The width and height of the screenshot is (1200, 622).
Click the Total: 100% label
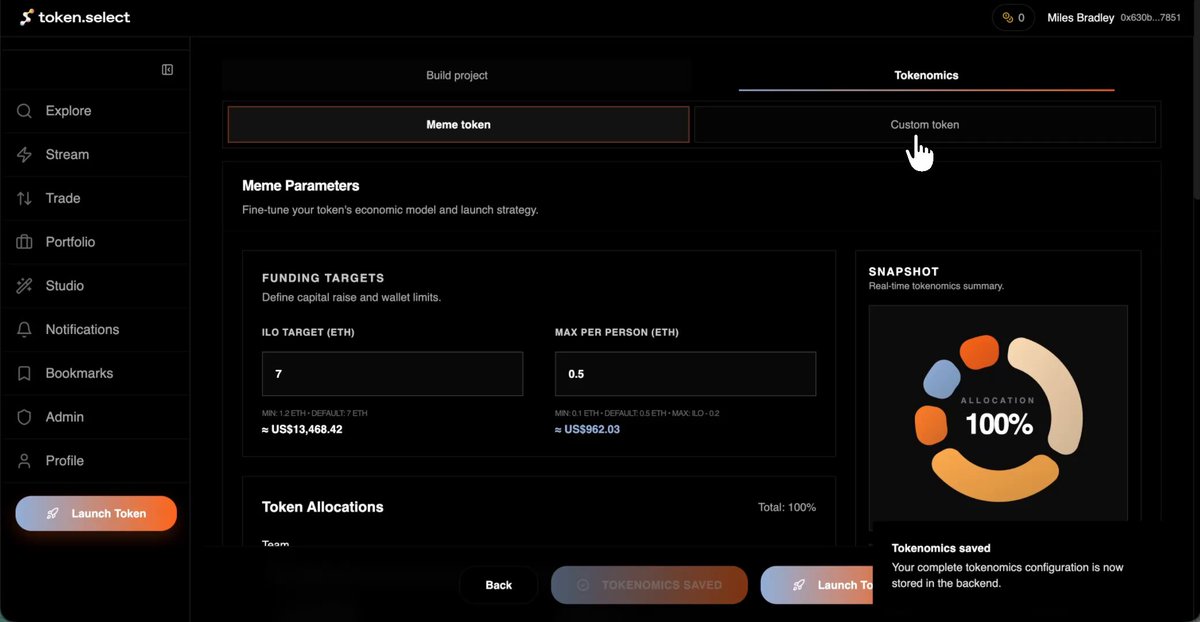click(x=787, y=508)
